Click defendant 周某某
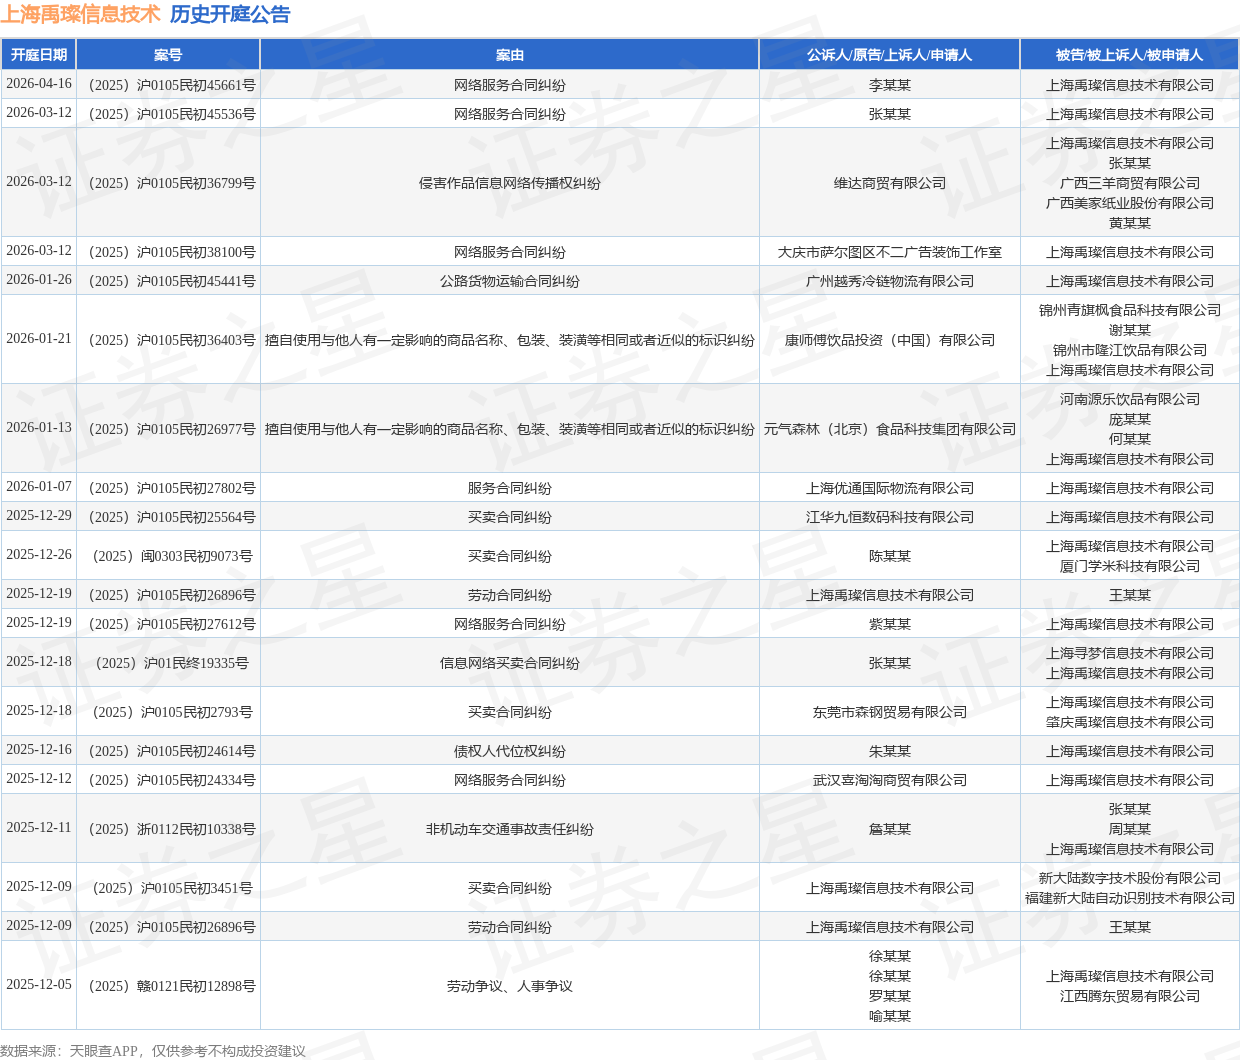 click(x=1130, y=830)
